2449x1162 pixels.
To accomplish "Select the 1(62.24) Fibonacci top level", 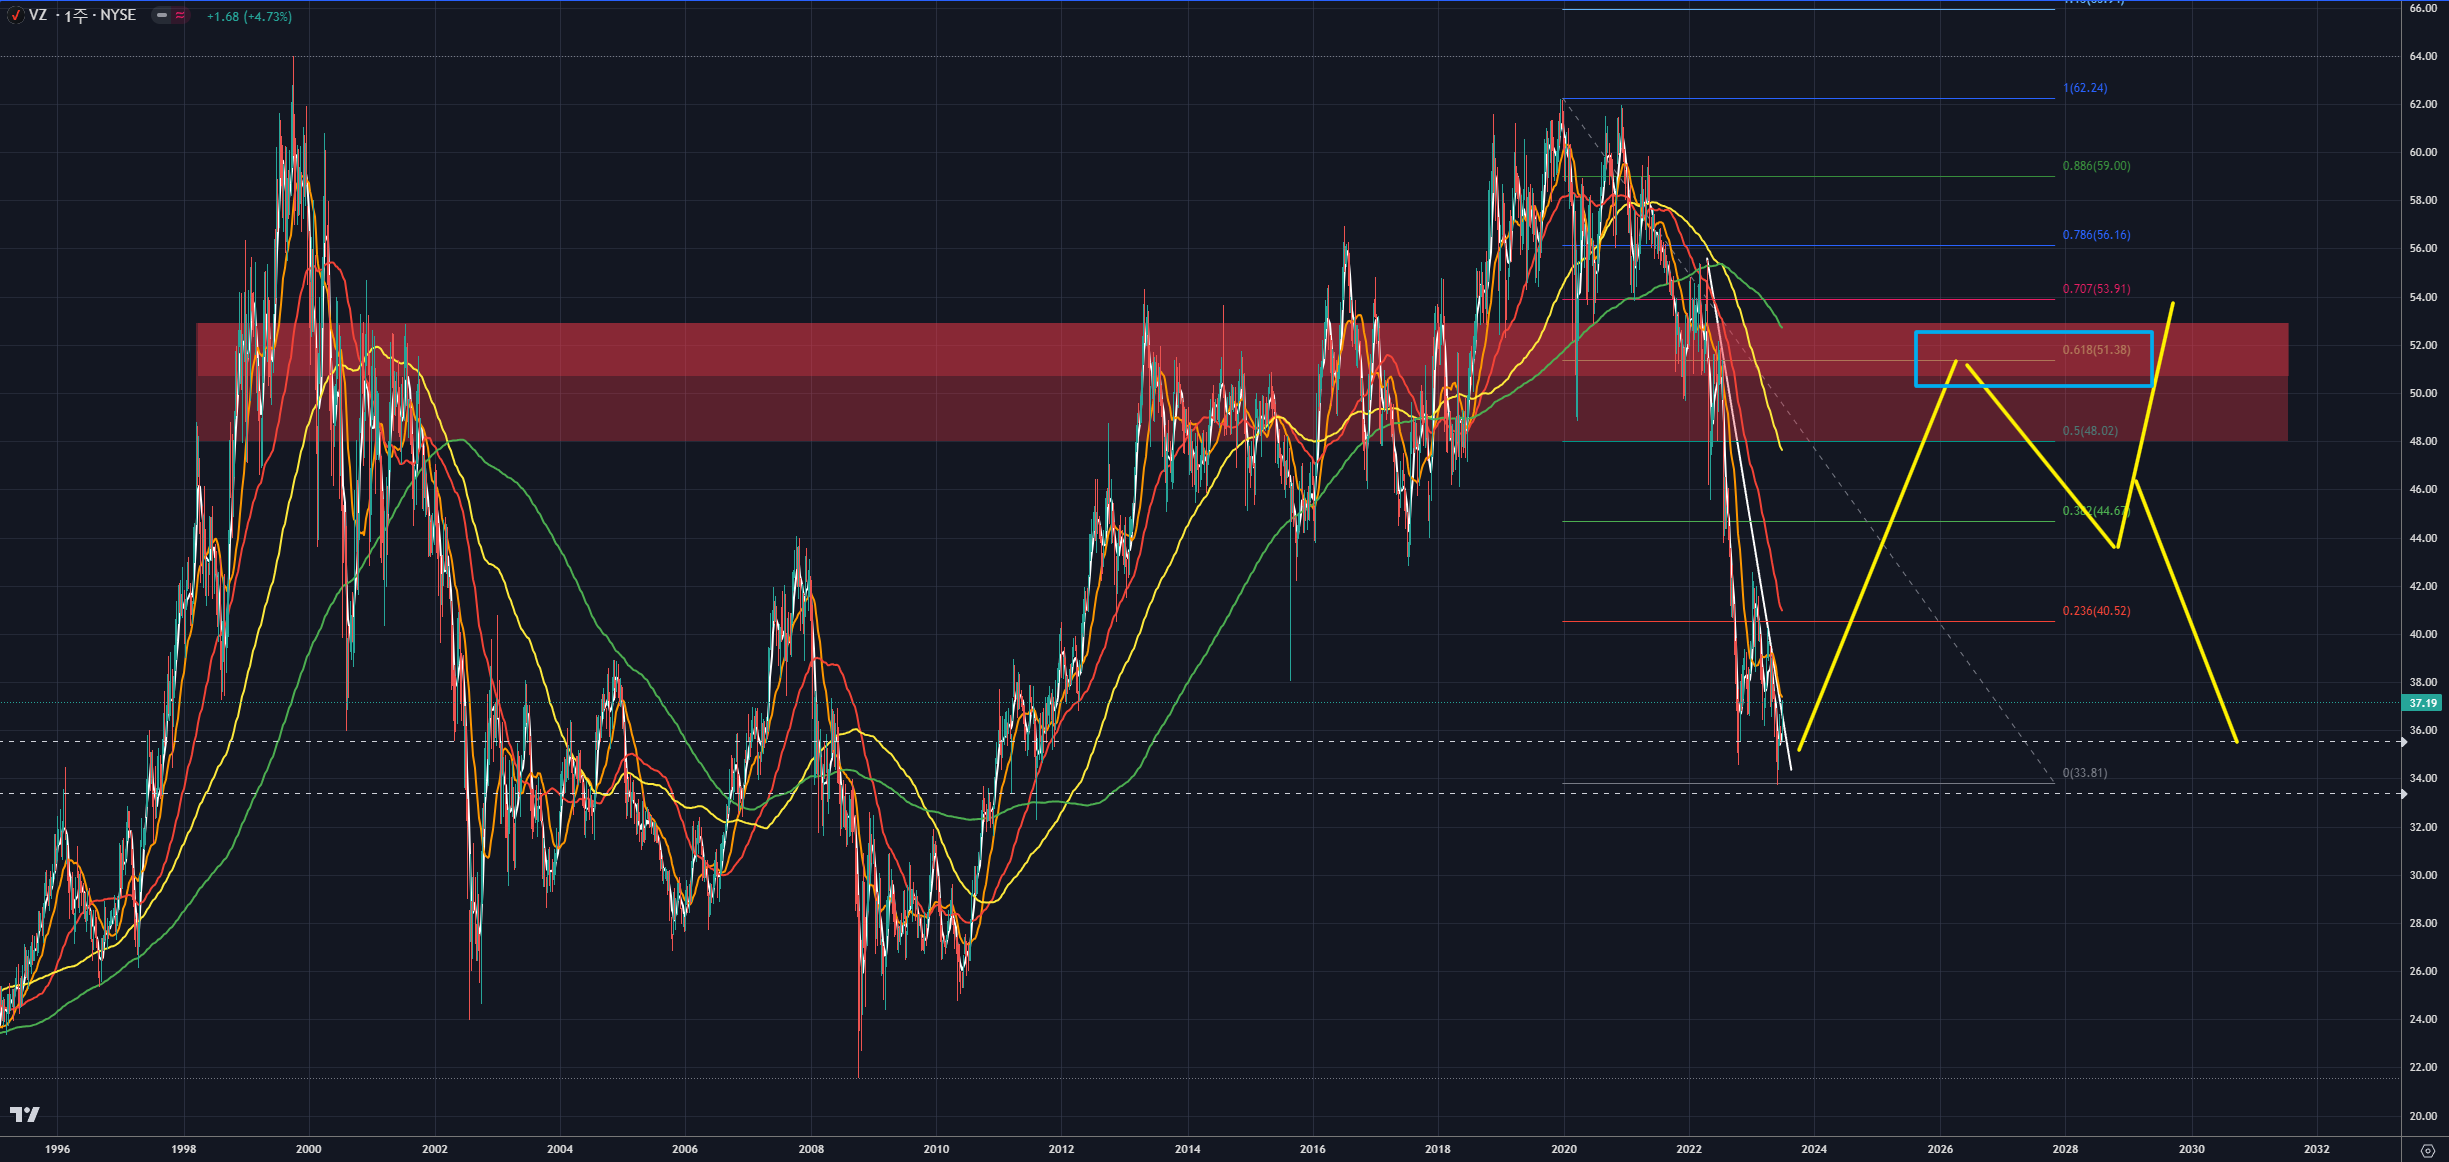I will (x=2085, y=88).
